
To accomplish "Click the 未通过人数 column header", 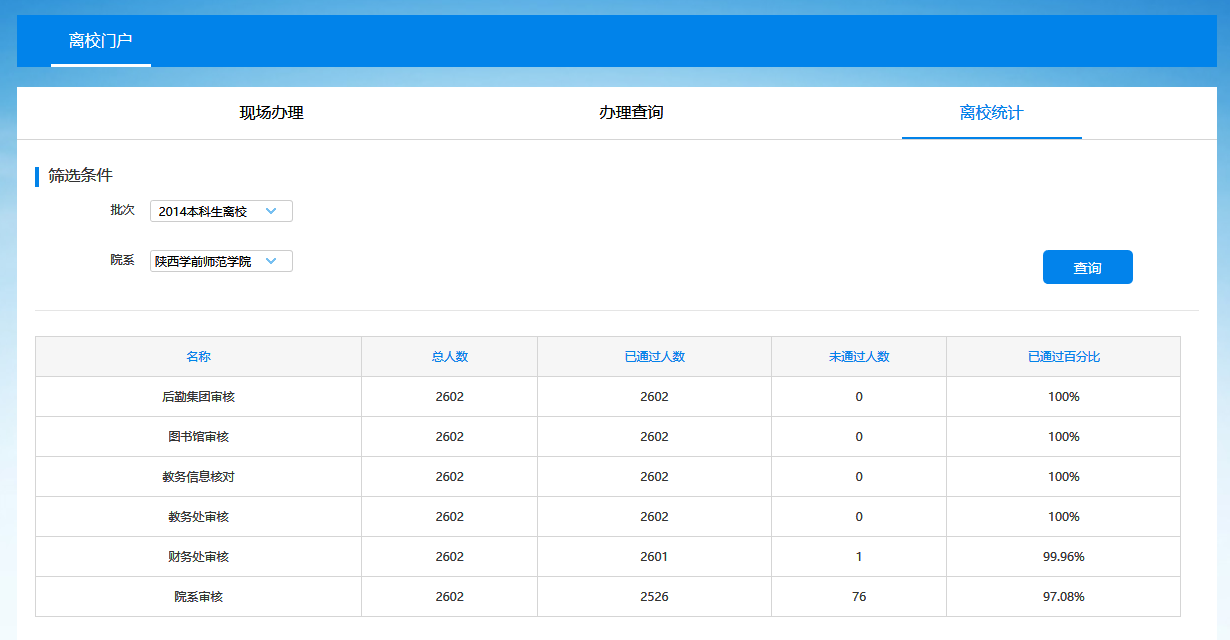I will tap(858, 357).
